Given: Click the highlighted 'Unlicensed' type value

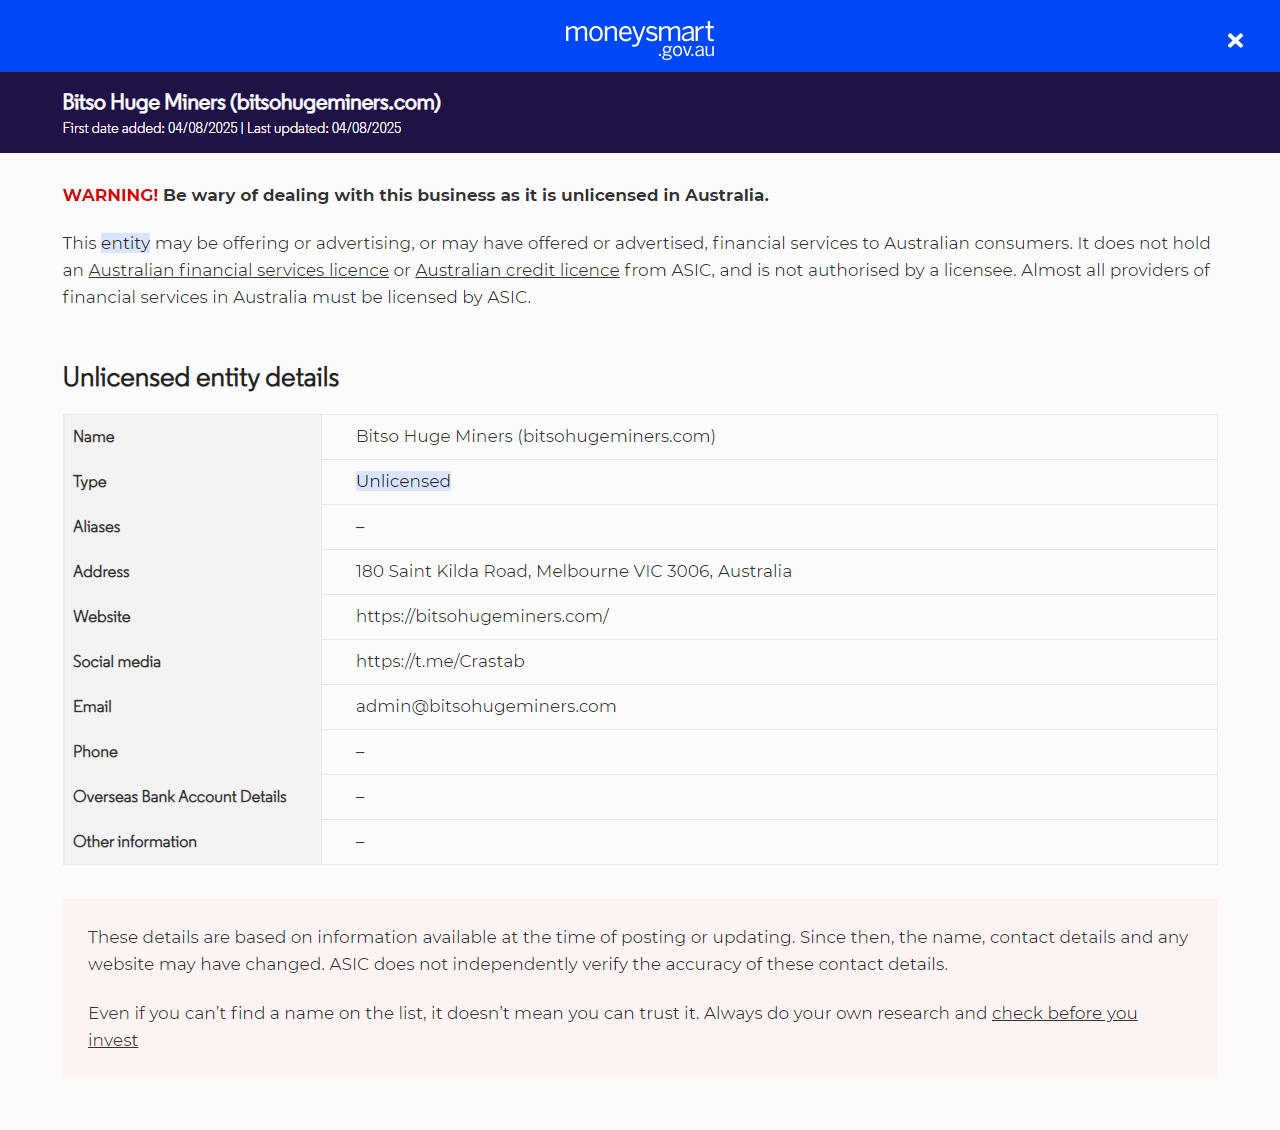Looking at the screenshot, I should coord(403,481).
